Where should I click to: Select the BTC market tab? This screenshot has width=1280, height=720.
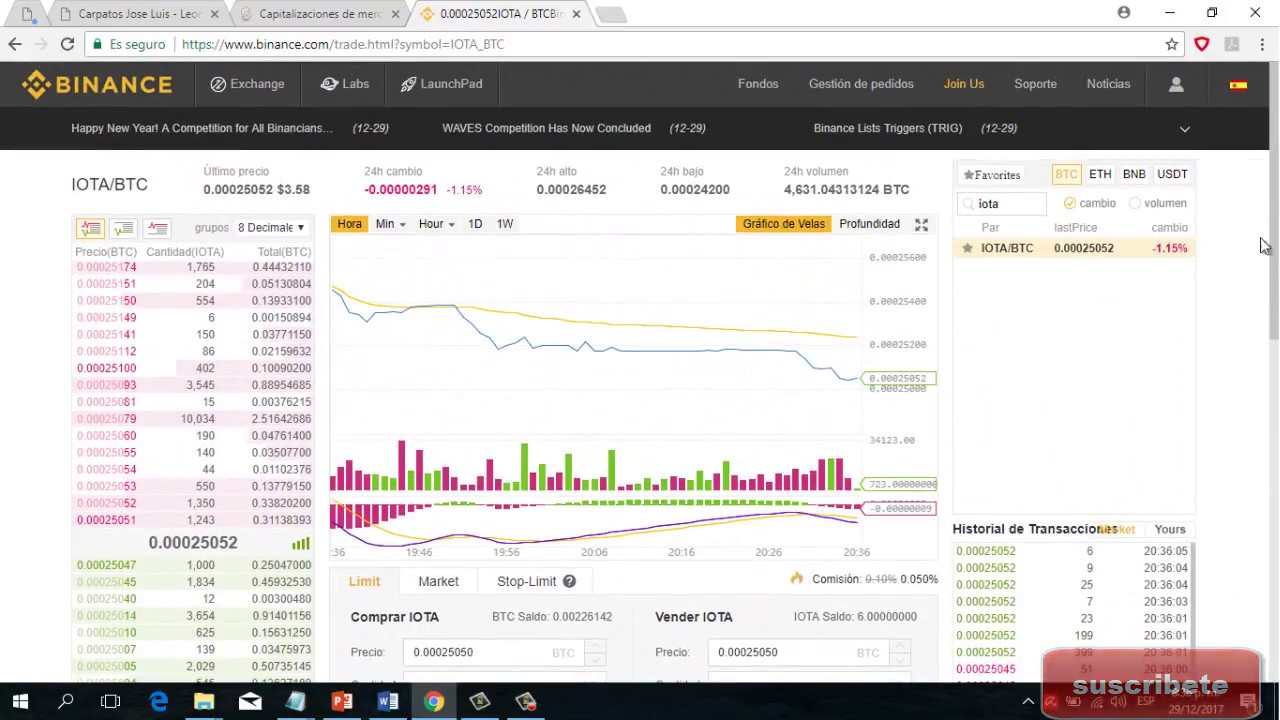pyautogui.click(x=1066, y=174)
